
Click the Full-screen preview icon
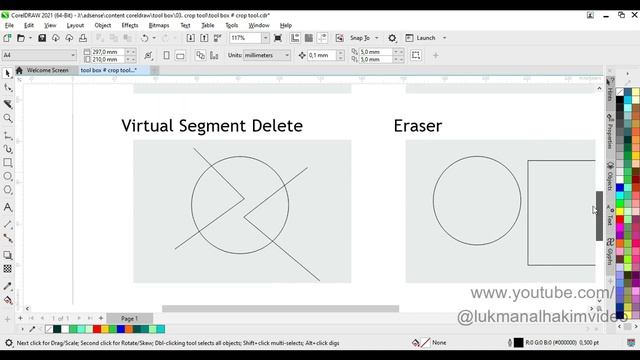click(278, 38)
